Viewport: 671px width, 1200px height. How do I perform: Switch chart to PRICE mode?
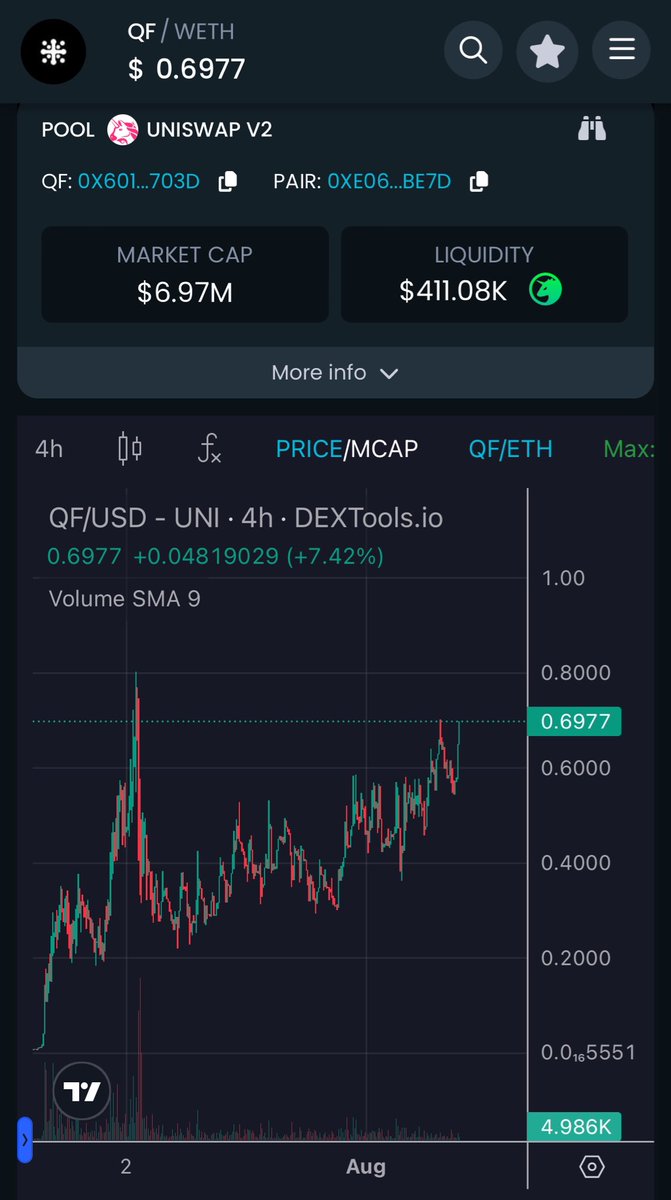point(309,449)
